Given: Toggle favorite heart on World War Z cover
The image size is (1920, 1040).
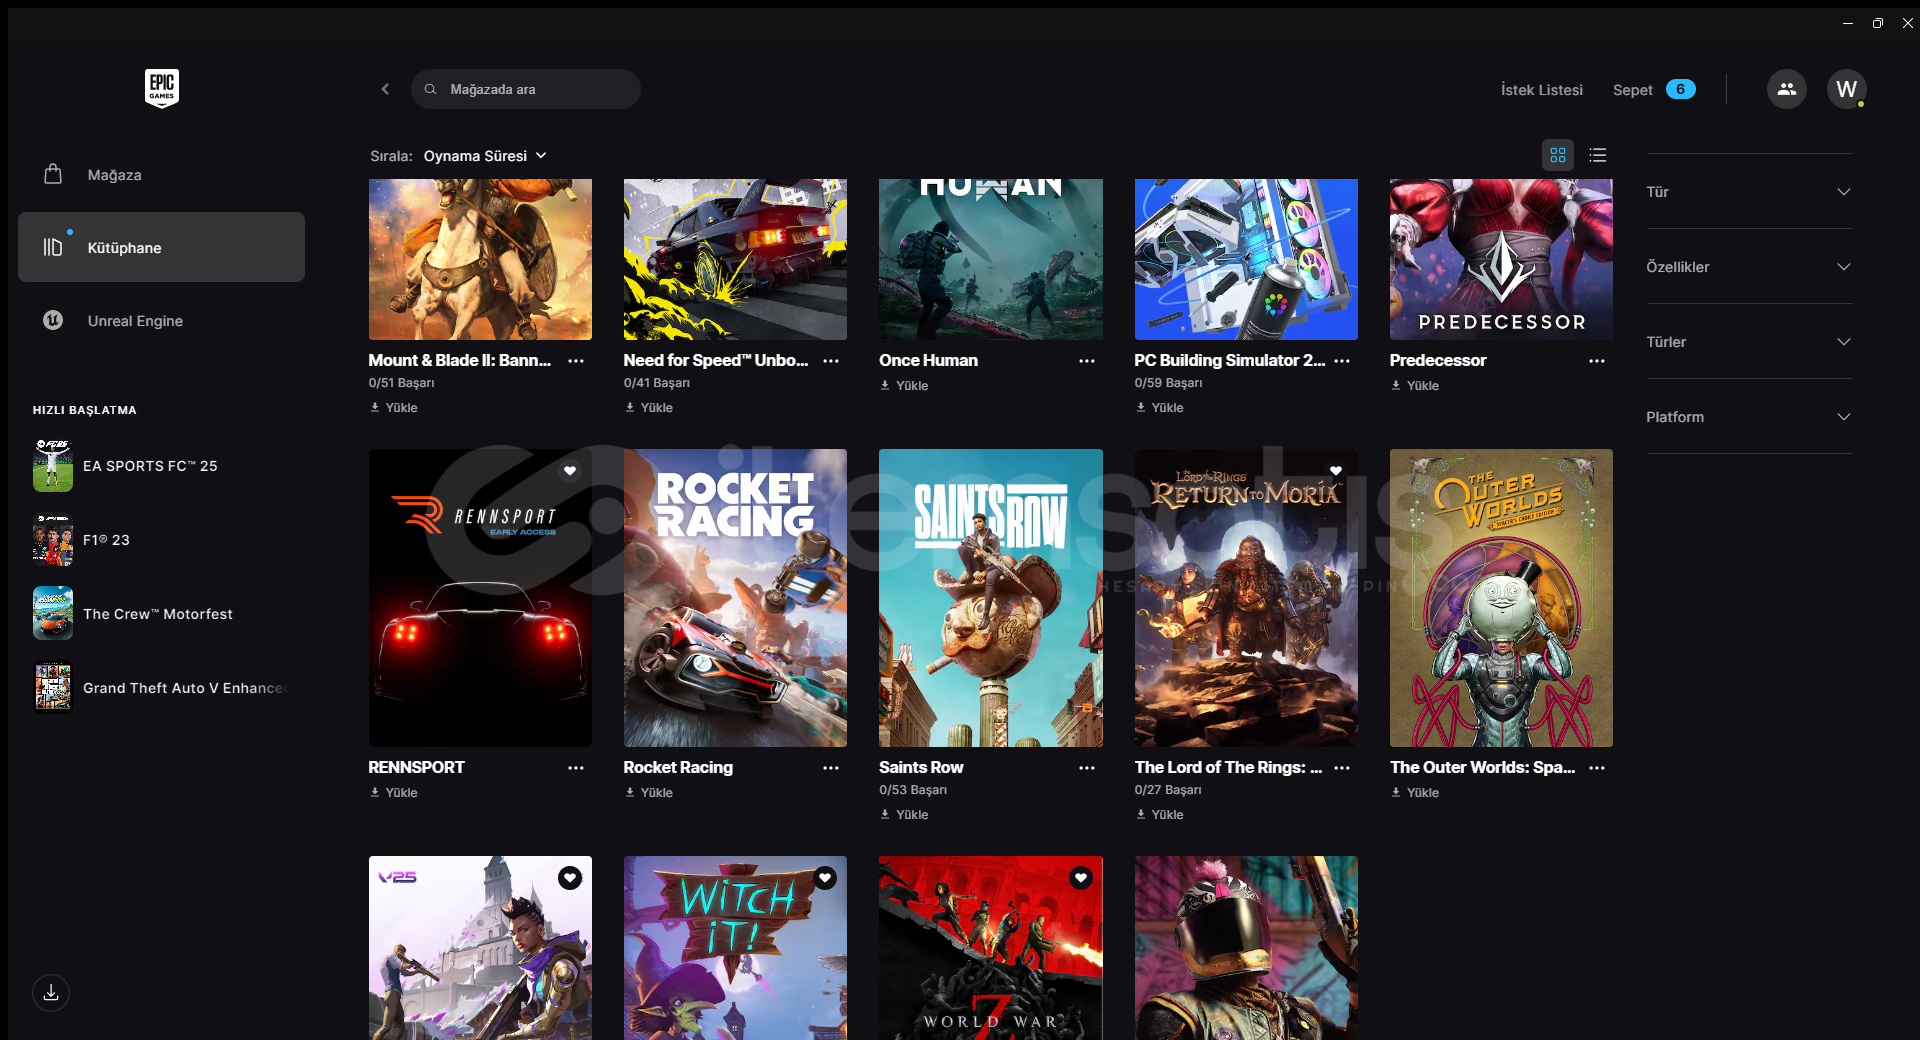Looking at the screenshot, I should [1081, 878].
